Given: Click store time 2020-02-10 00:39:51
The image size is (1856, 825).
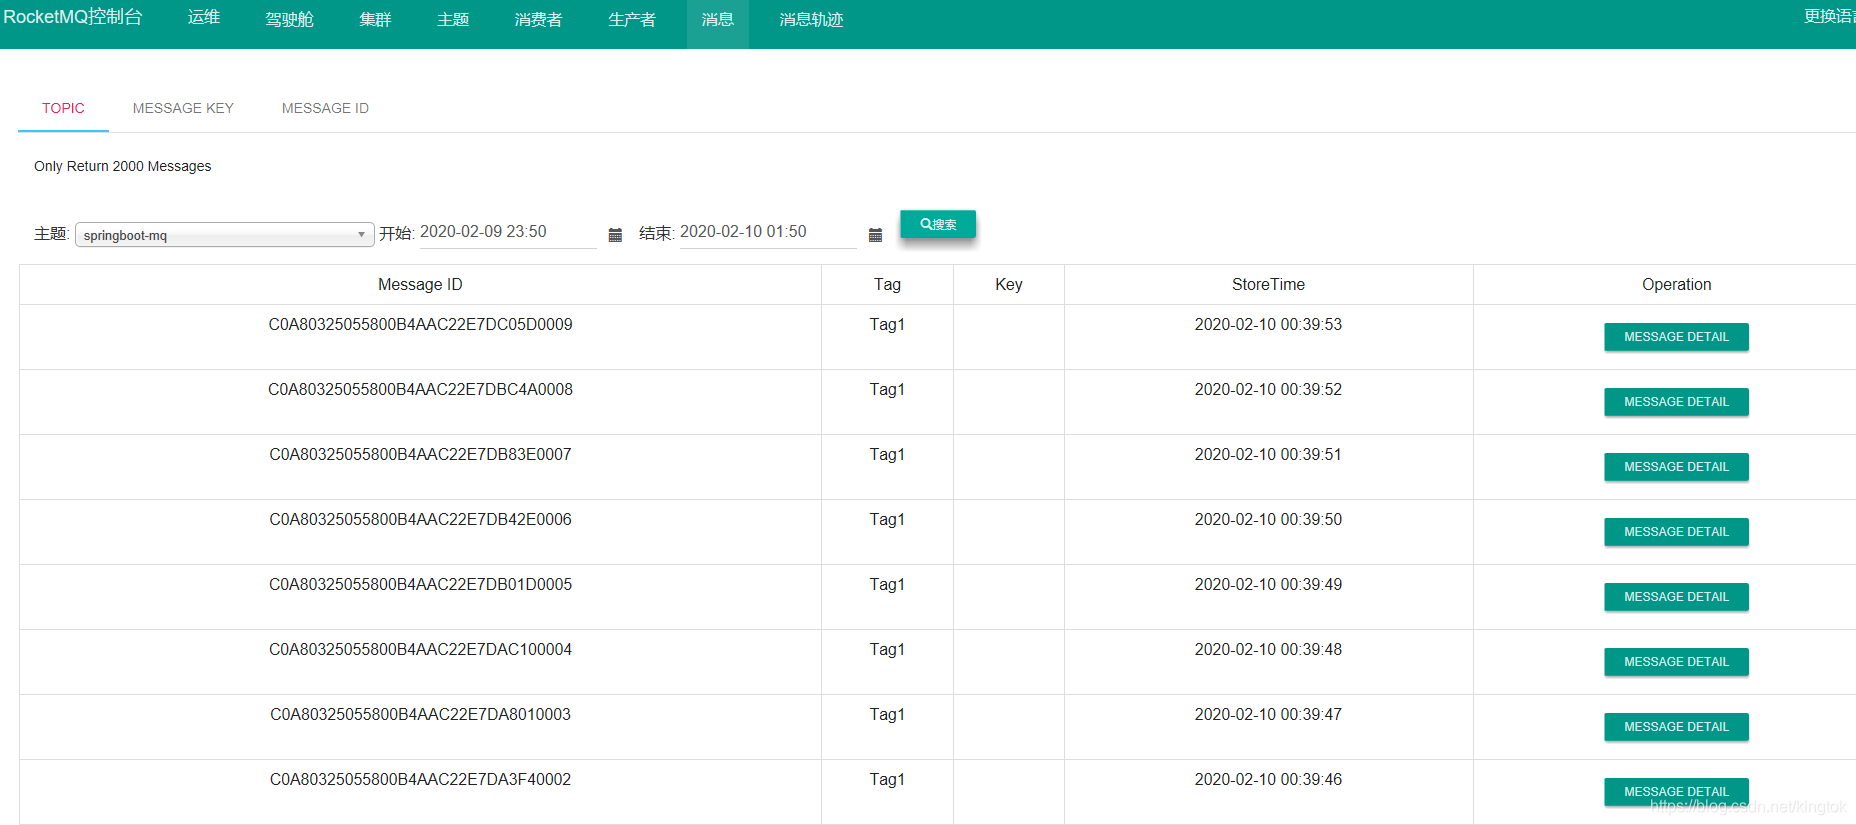Looking at the screenshot, I should click(1268, 455).
